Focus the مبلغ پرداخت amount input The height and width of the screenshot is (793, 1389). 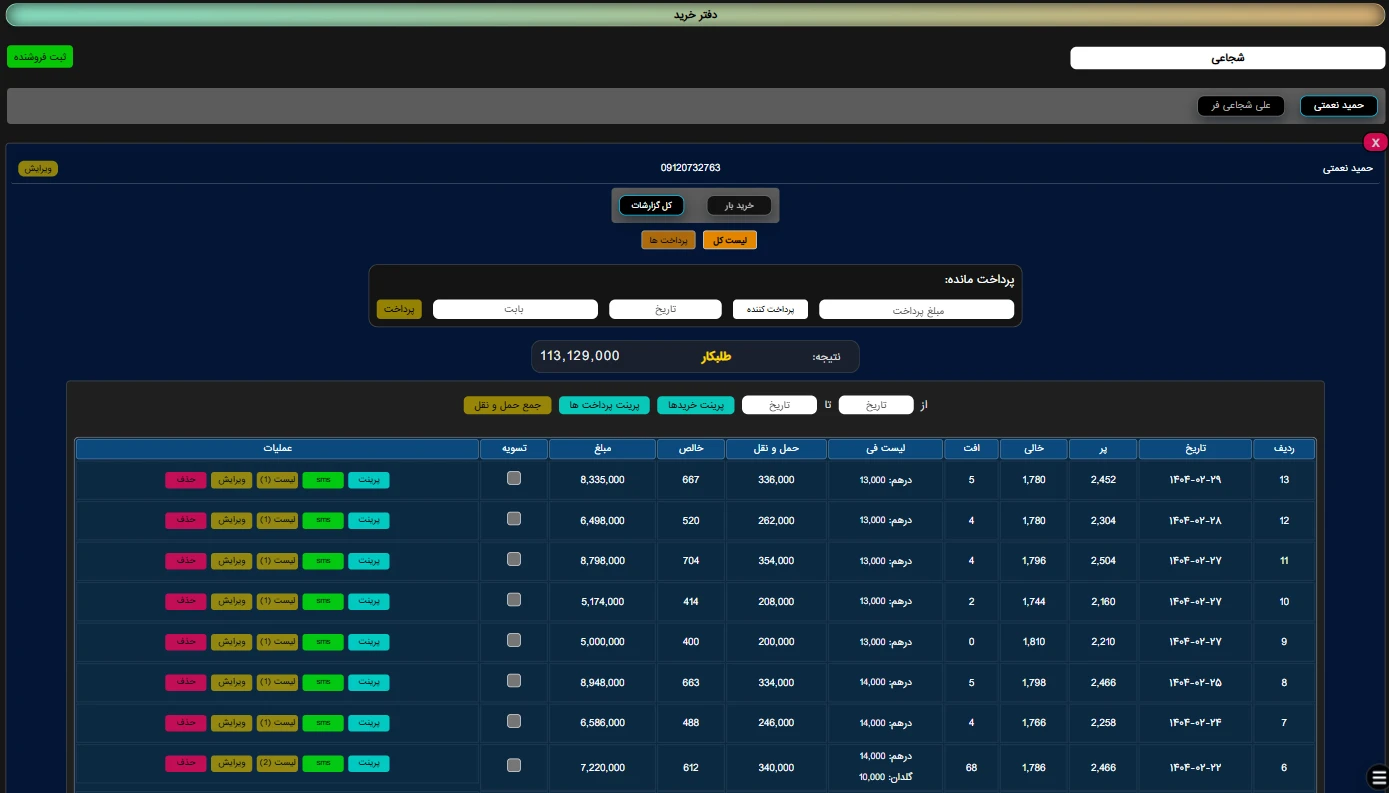click(916, 310)
